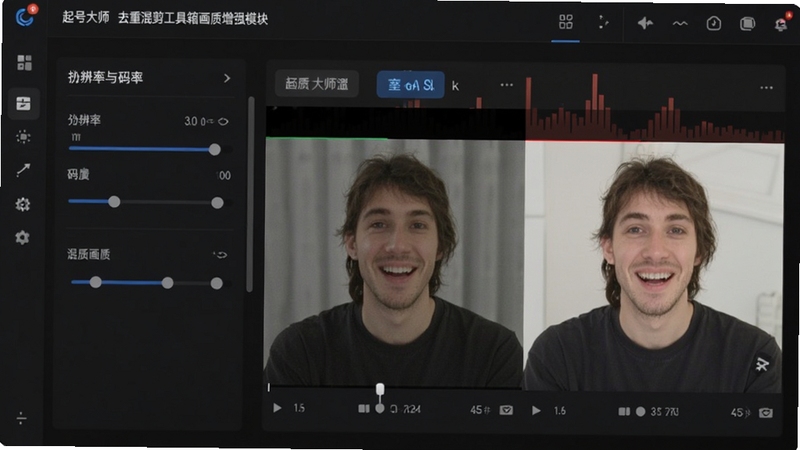Image resolution: width=800 pixels, height=450 pixels.
Task: Click the split-compare icon on left player
Action: pos(364,409)
